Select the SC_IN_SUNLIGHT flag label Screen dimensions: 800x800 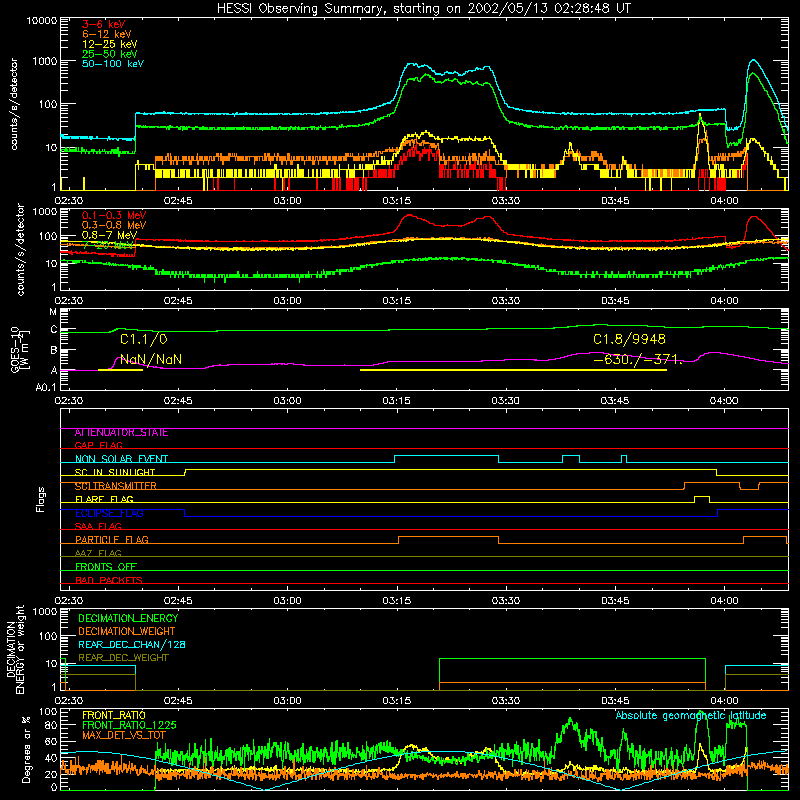115,472
